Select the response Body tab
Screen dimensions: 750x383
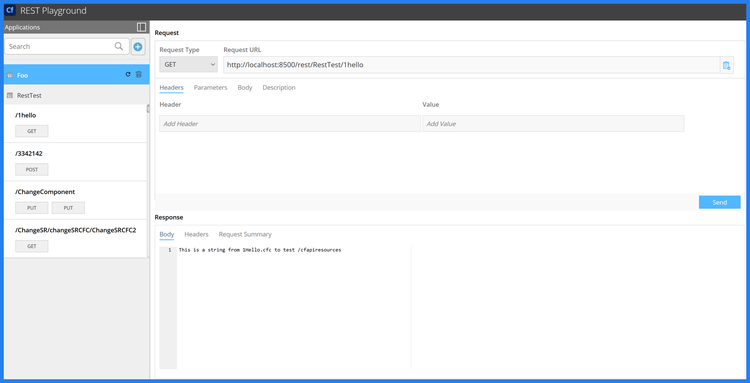click(x=166, y=234)
